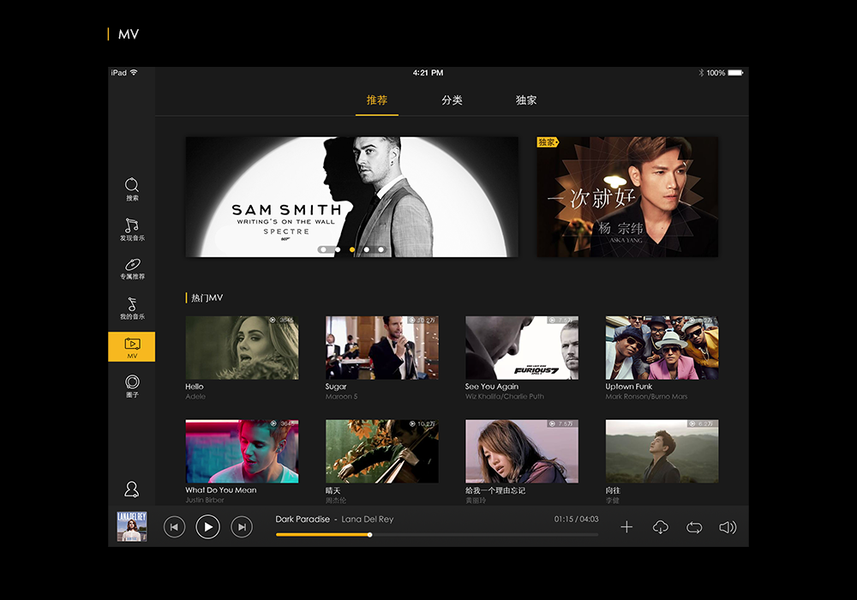Click the Sugar song title
857x600 pixels.
point(336,386)
